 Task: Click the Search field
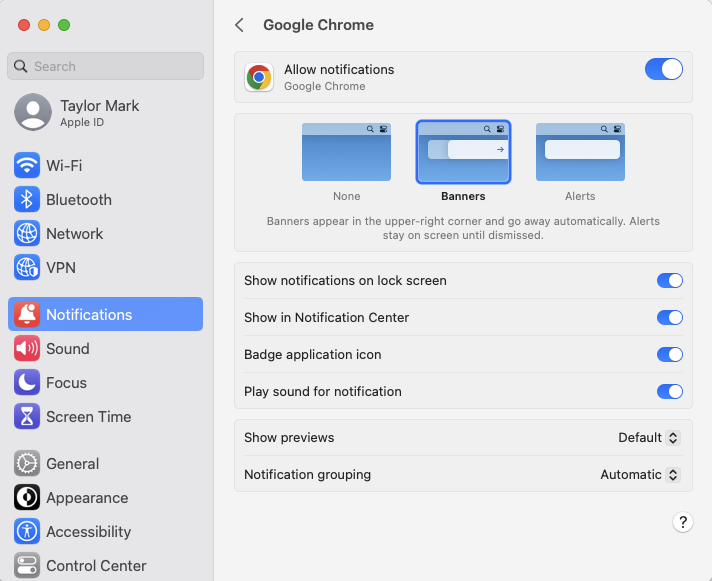(105, 66)
